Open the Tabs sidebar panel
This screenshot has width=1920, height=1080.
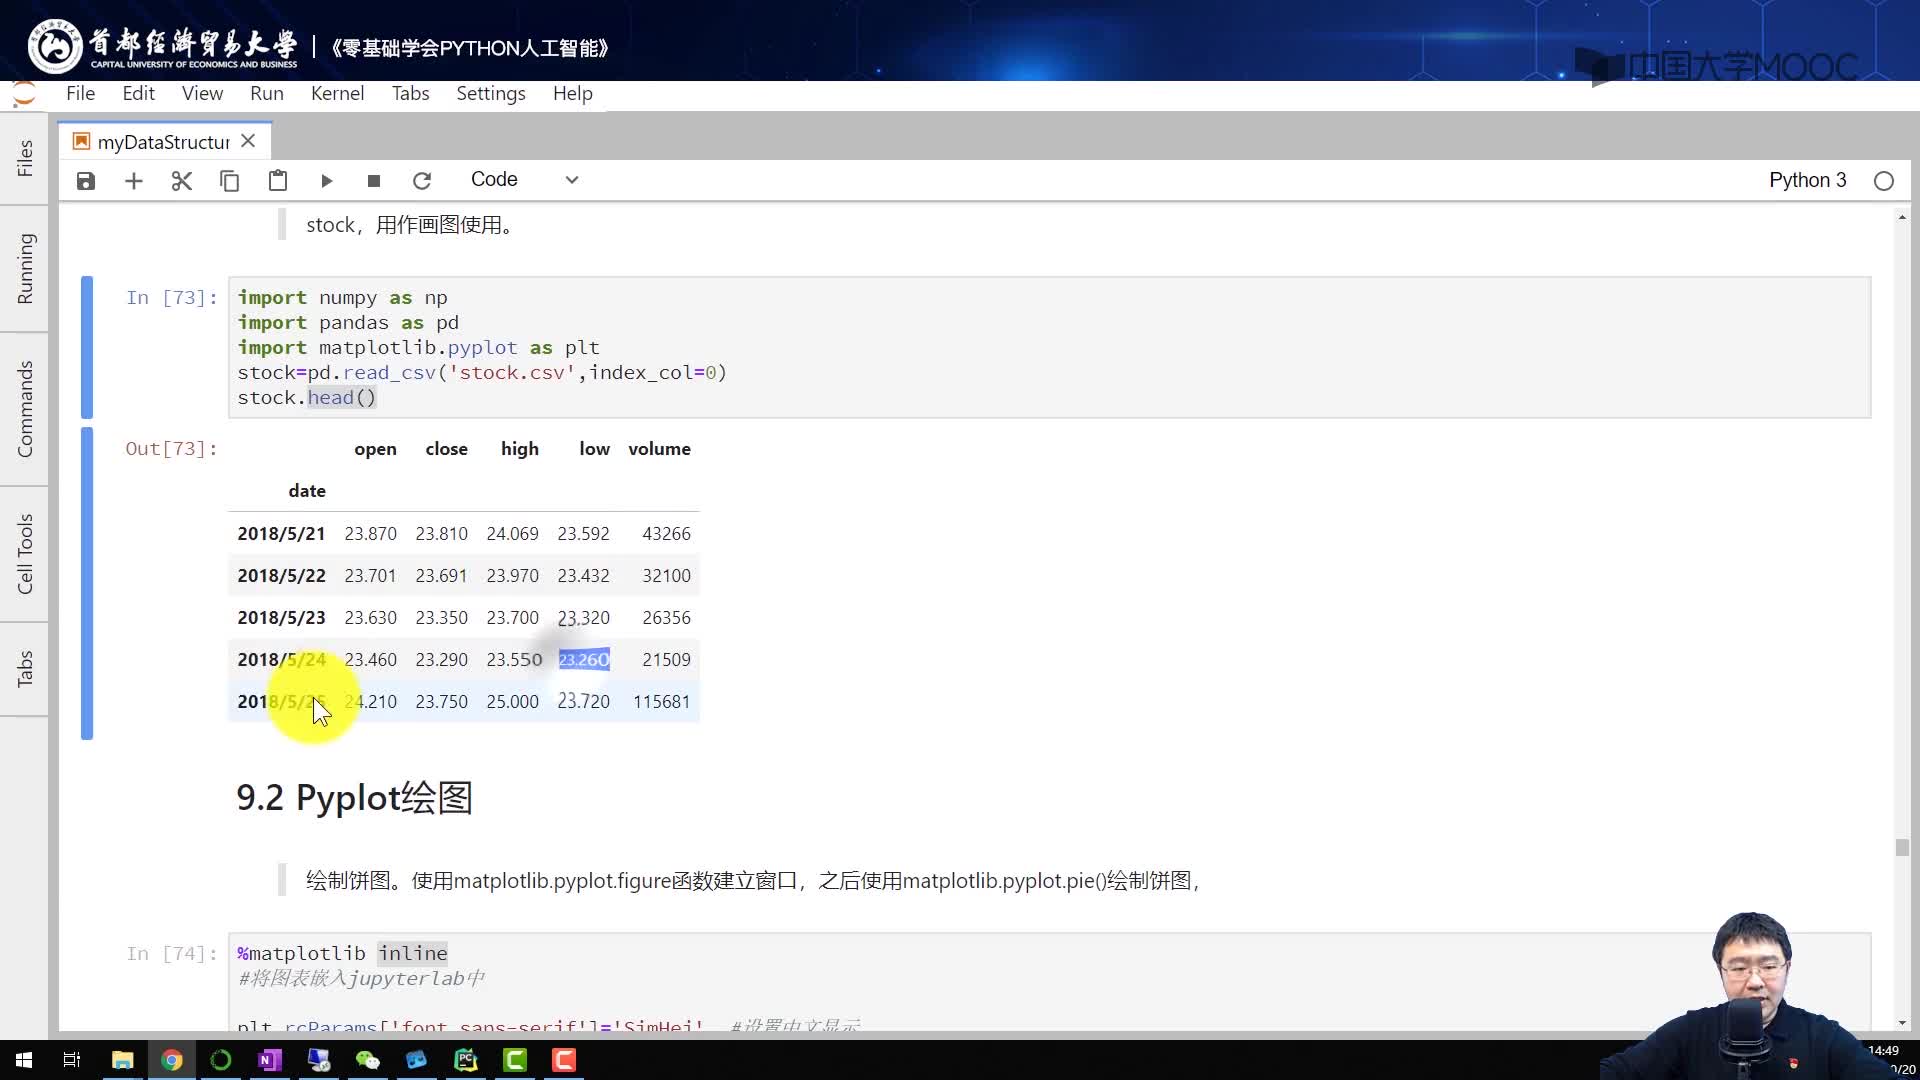25,668
